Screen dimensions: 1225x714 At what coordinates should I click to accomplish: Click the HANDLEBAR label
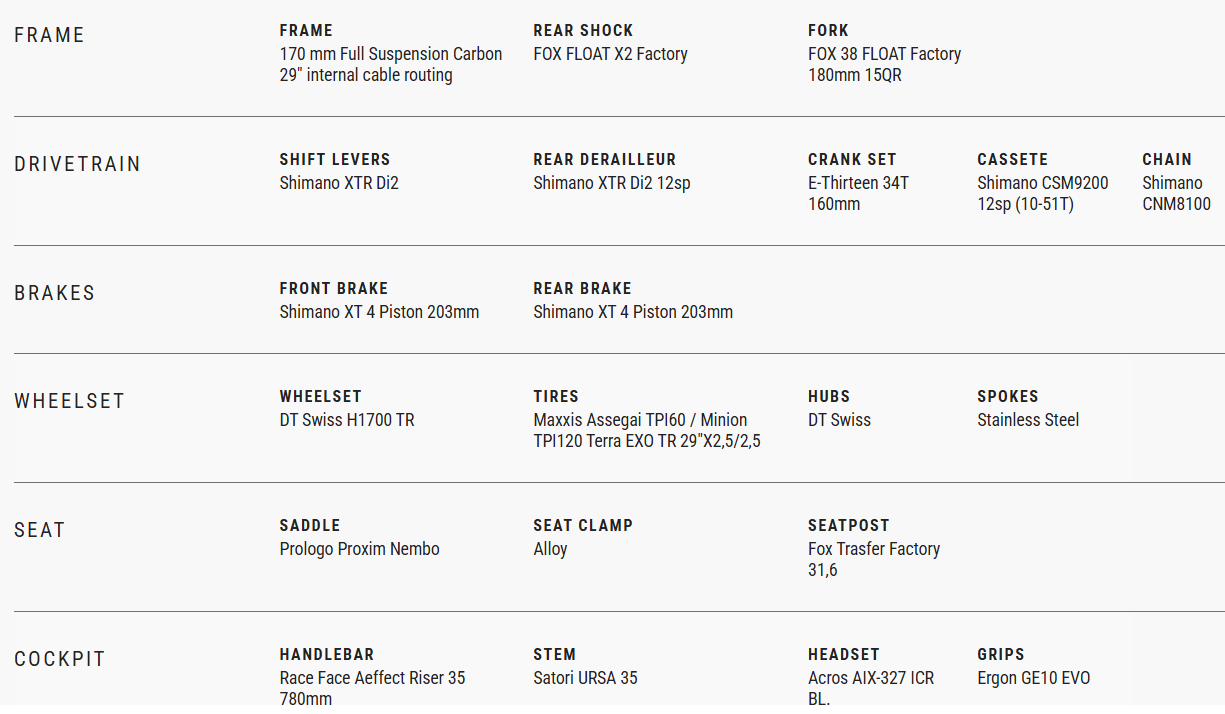click(327, 655)
